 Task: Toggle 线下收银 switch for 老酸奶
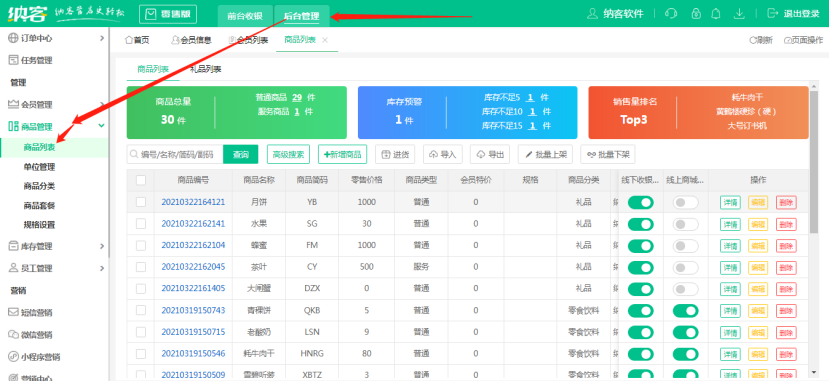point(640,332)
